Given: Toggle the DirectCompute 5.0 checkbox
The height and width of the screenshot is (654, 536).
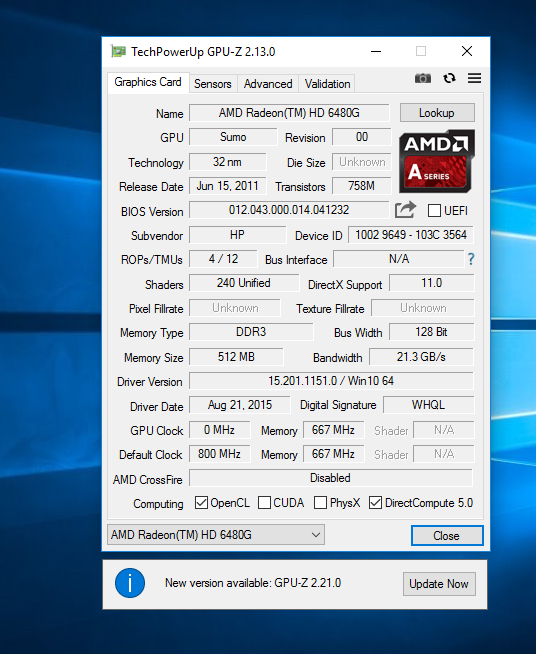Looking at the screenshot, I should [375, 503].
